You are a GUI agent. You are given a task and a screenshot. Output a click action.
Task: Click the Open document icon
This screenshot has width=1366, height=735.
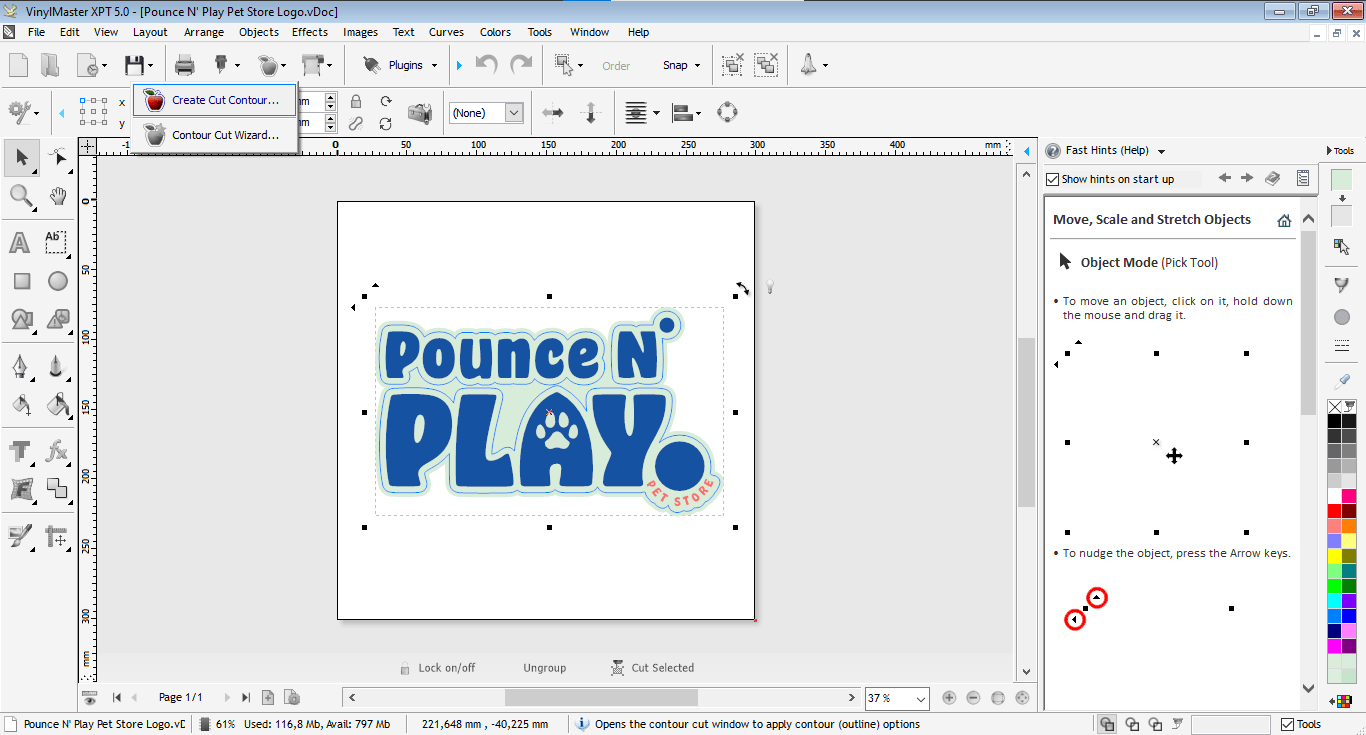(x=49, y=65)
